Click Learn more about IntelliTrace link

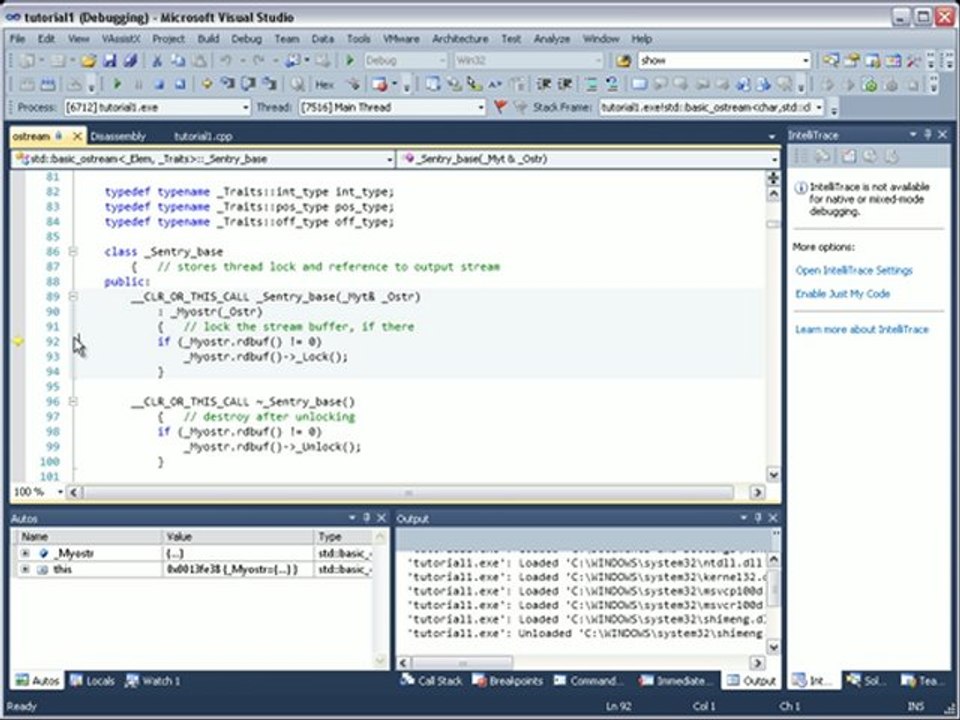861,329
